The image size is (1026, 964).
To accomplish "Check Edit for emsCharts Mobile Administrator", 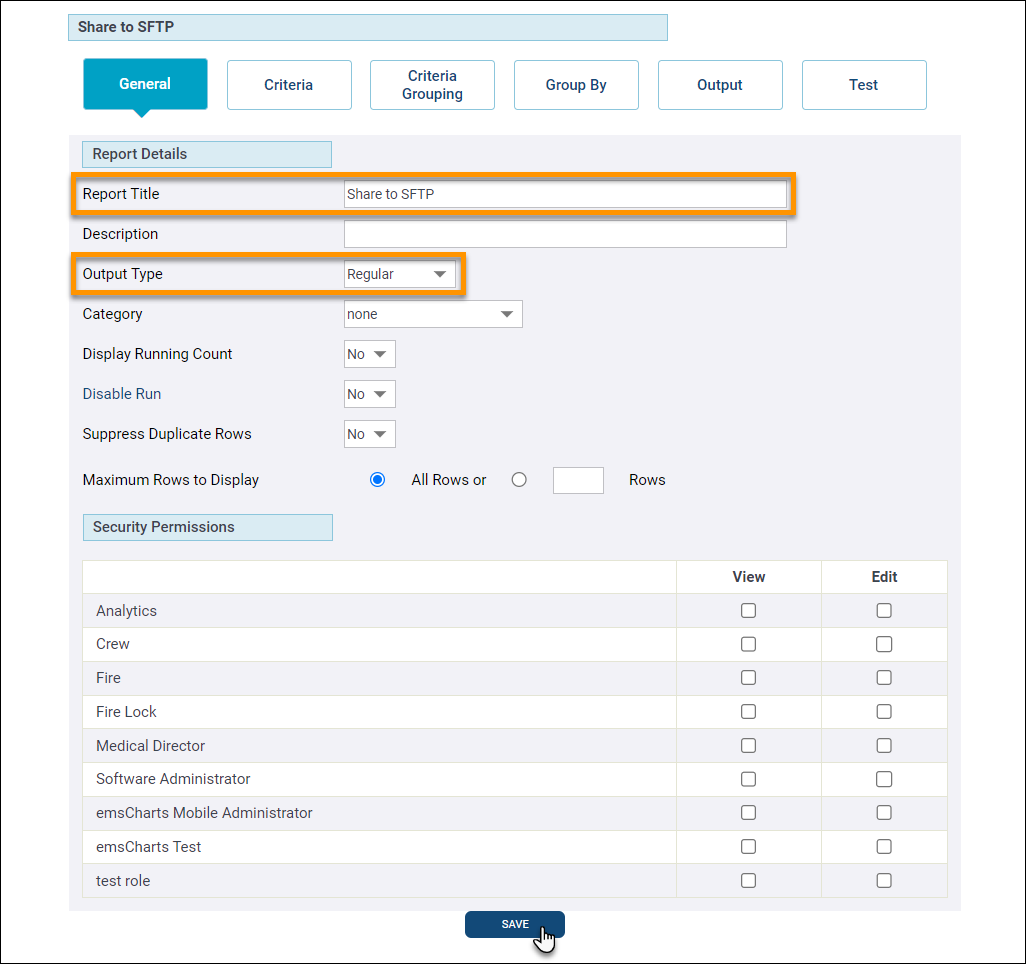I will 884,812.
